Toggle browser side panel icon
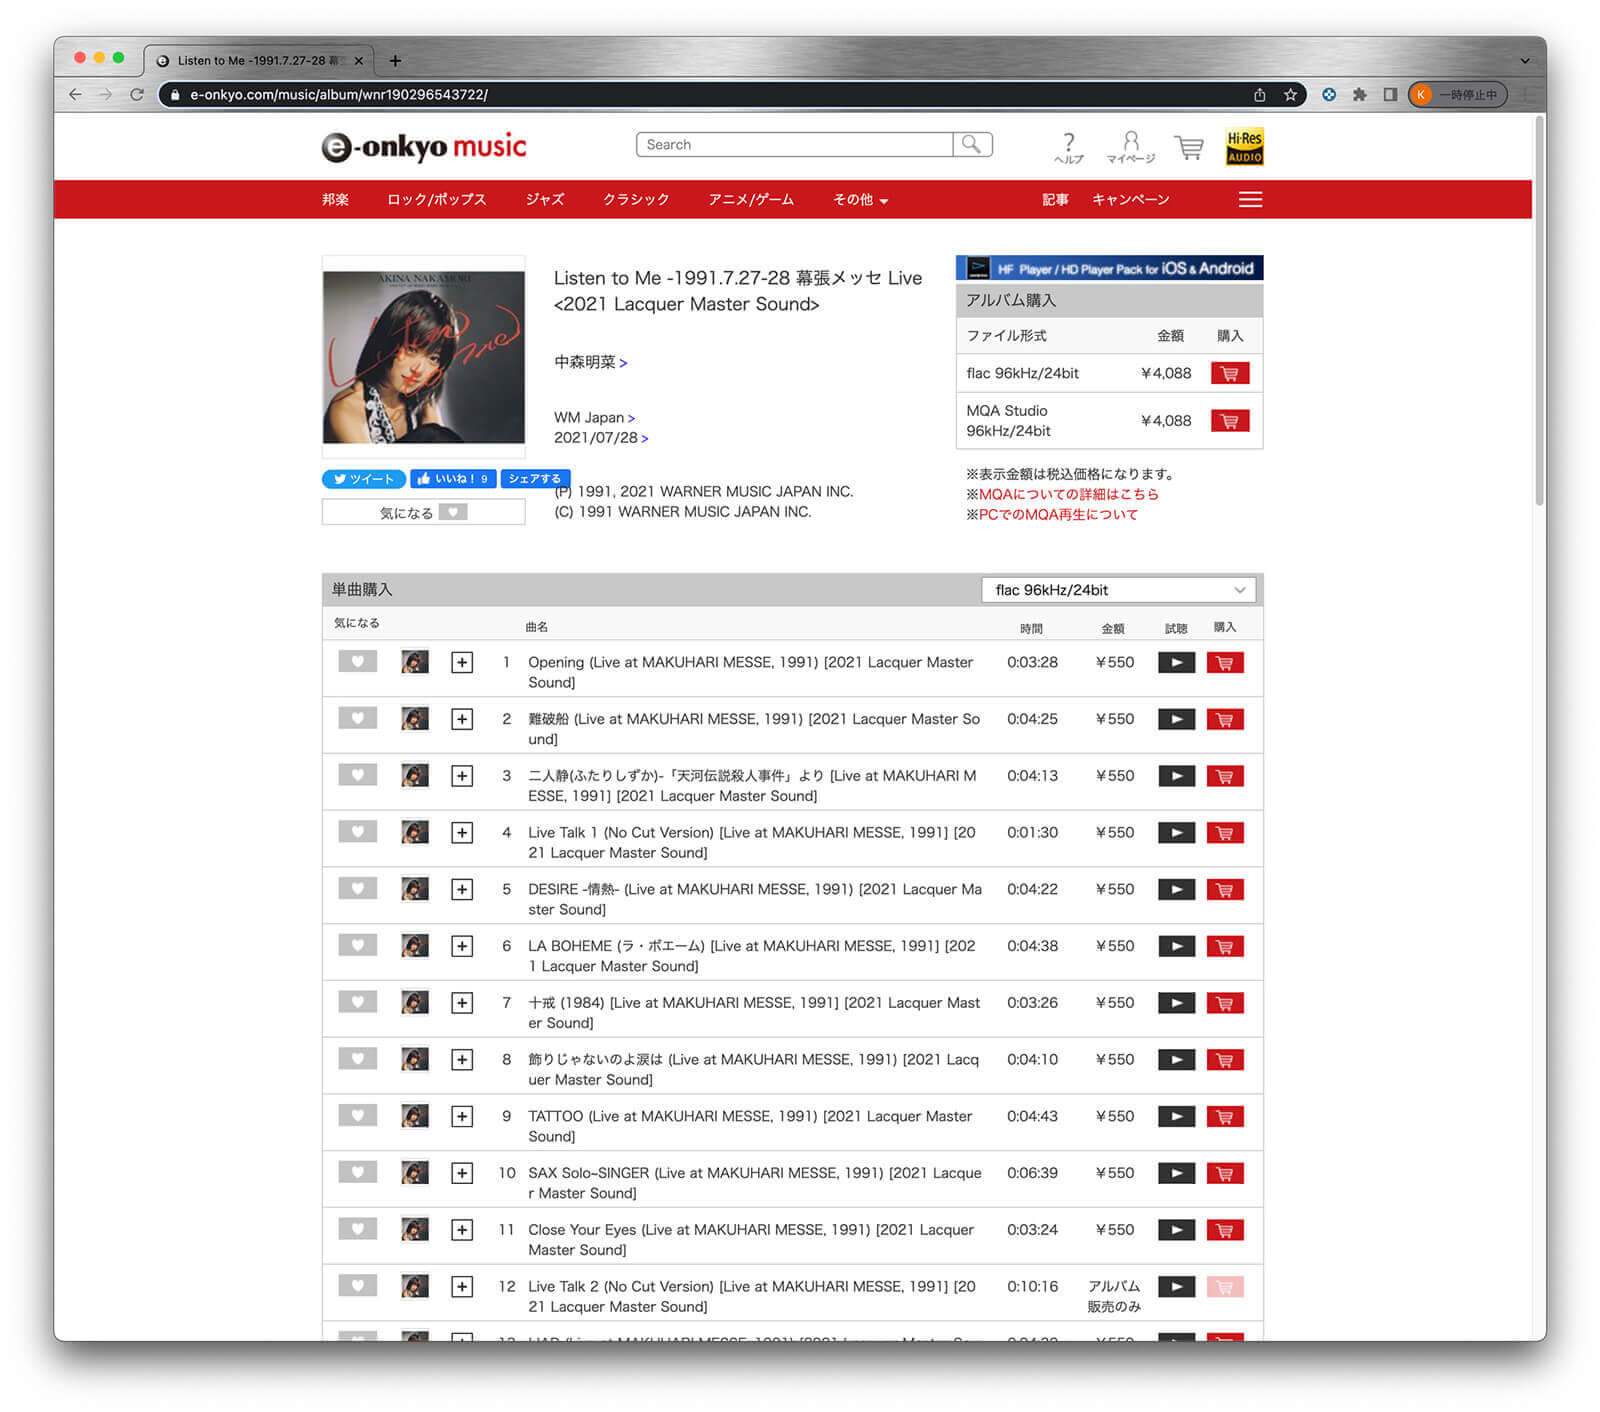 click(1390, 94)
